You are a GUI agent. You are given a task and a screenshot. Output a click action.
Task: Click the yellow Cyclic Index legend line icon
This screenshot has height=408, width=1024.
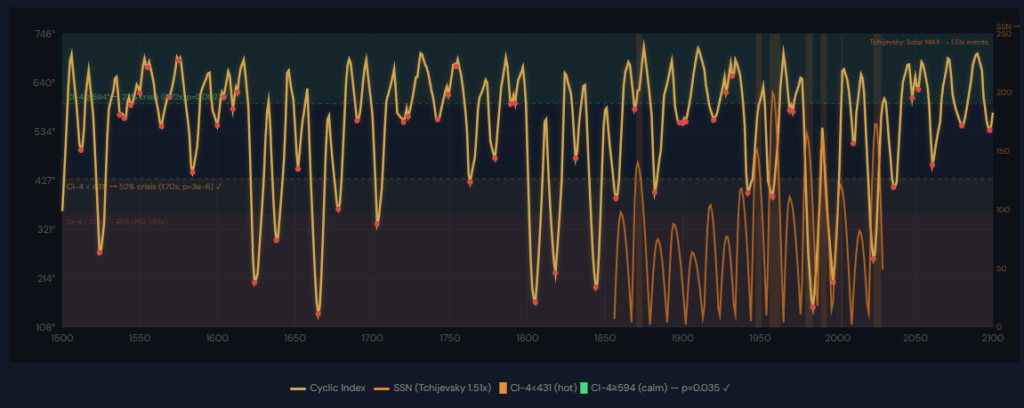(x=297, y=387)
